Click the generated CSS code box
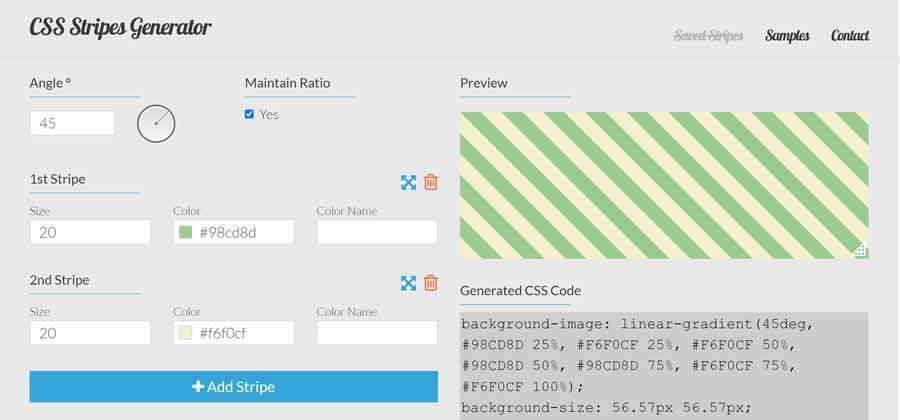900x420 pixels. point(663,366)
